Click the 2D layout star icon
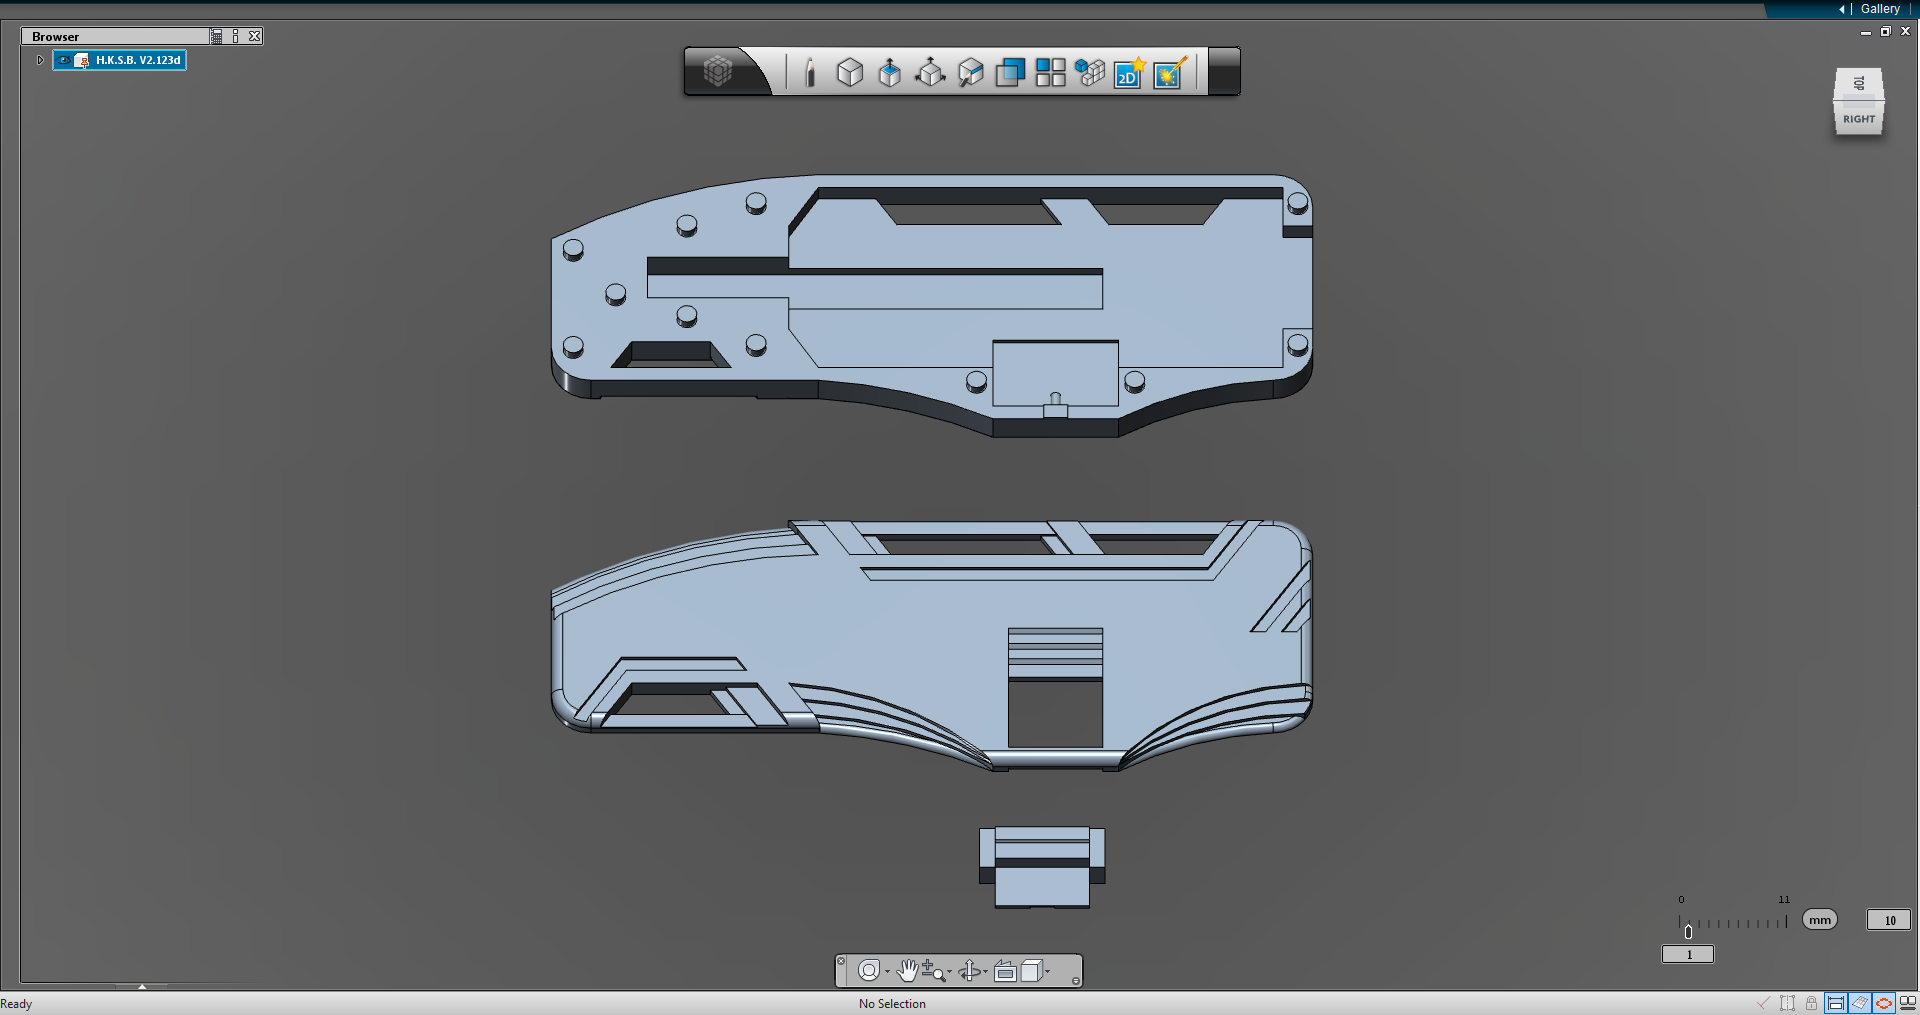1920x1015 pixels. click(x=1130, y=72)
